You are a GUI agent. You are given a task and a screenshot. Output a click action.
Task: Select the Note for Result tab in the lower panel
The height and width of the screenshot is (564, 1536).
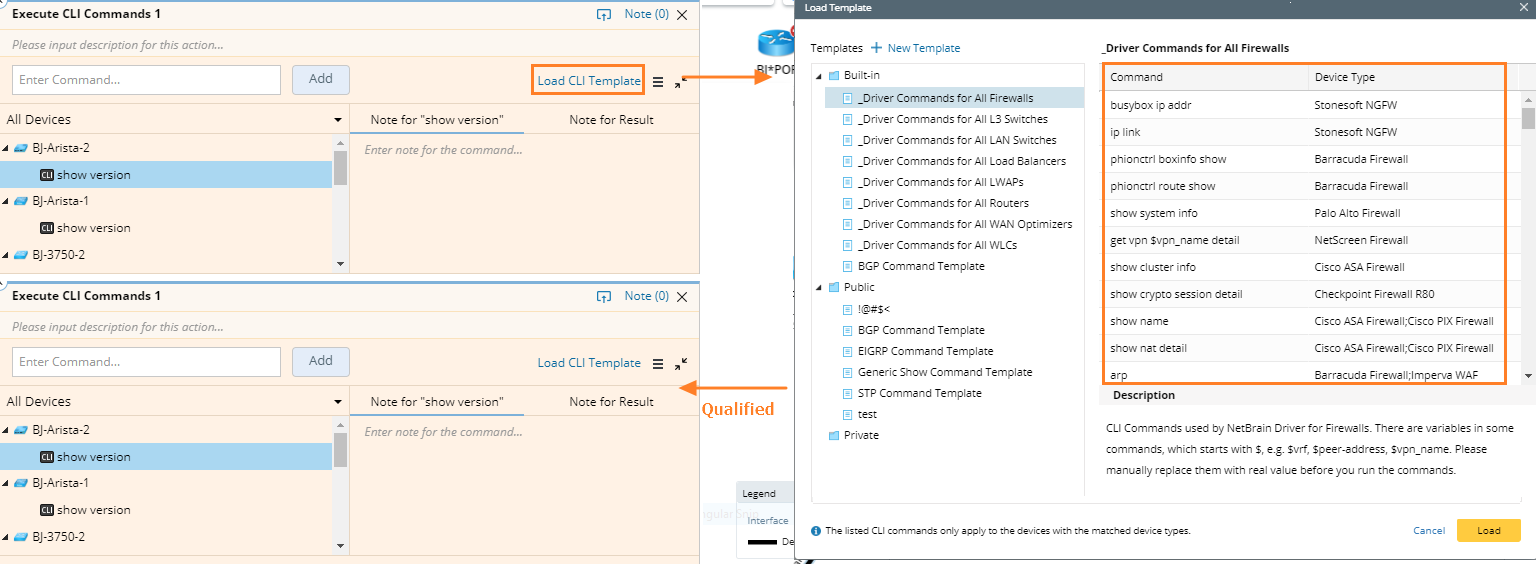611,402
